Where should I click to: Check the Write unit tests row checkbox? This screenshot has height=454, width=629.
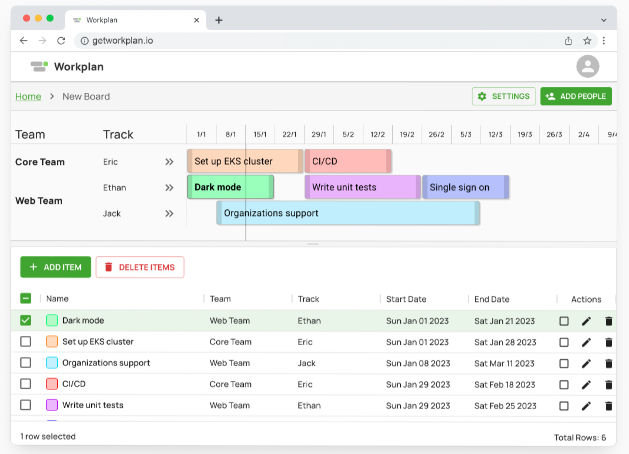tap(26, 405)
